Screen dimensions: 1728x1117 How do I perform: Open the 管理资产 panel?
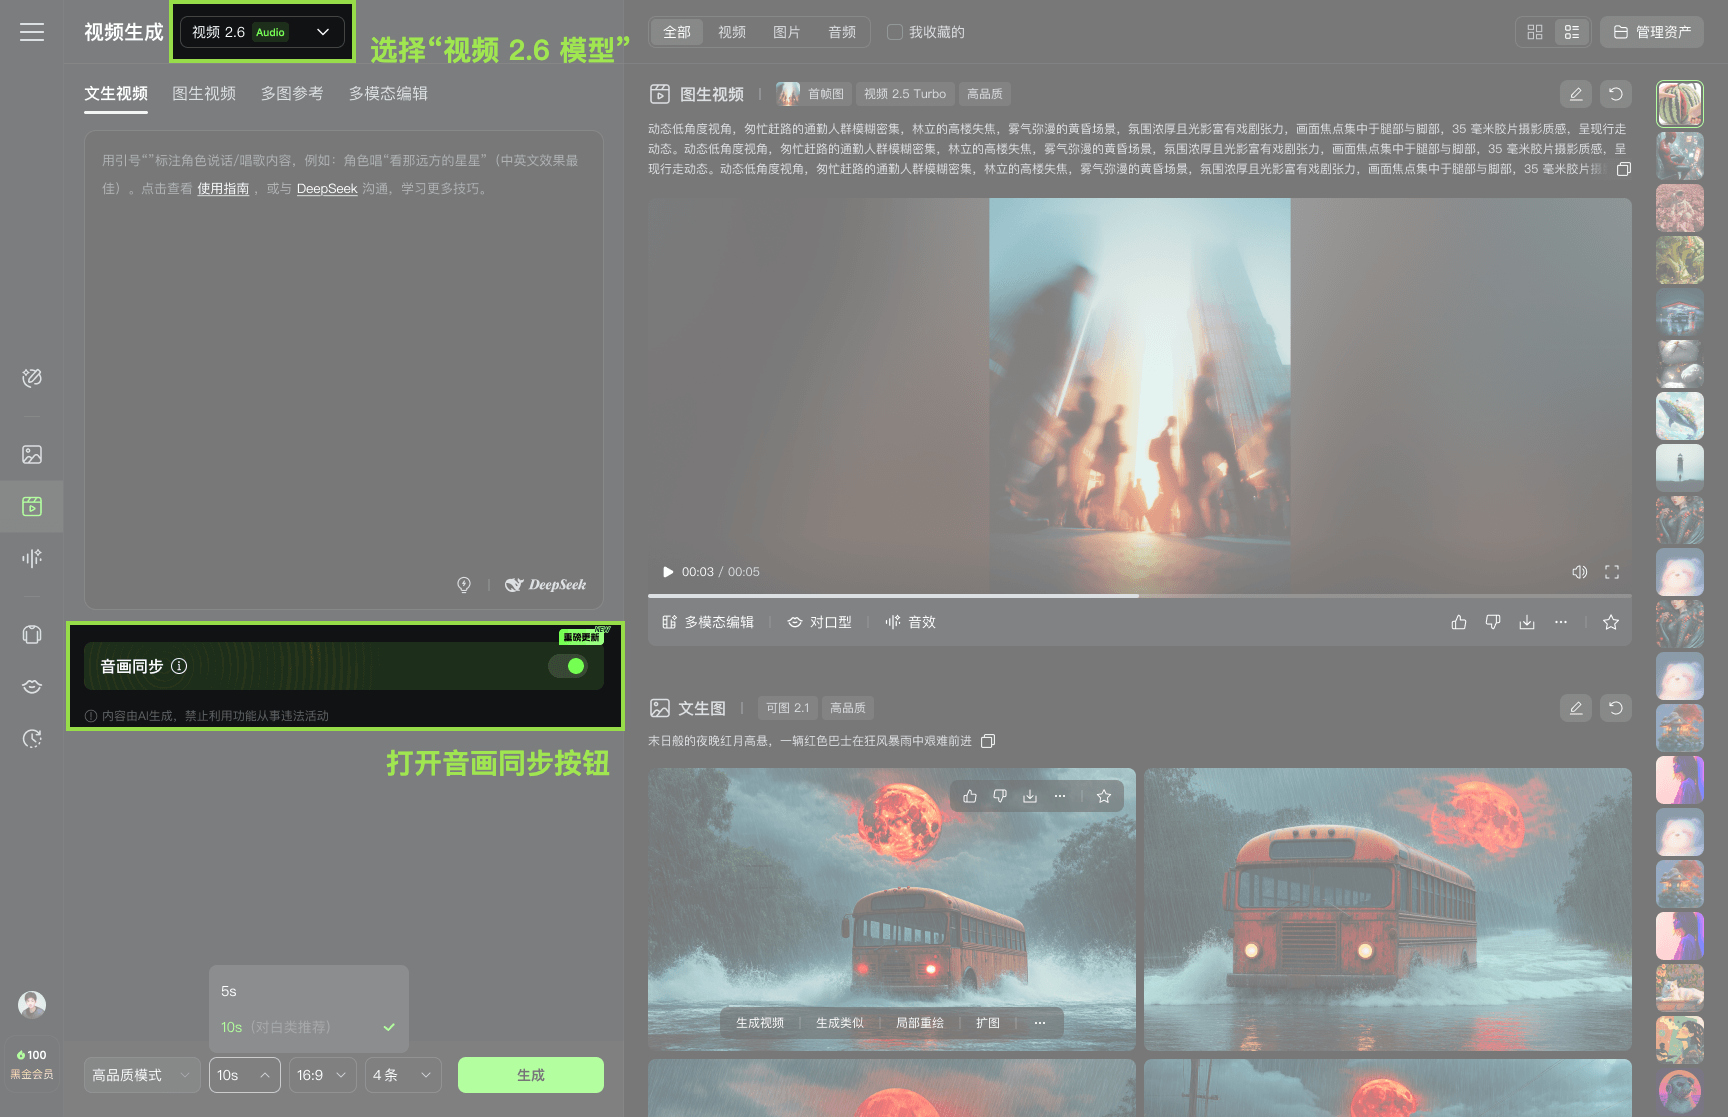1651,31
